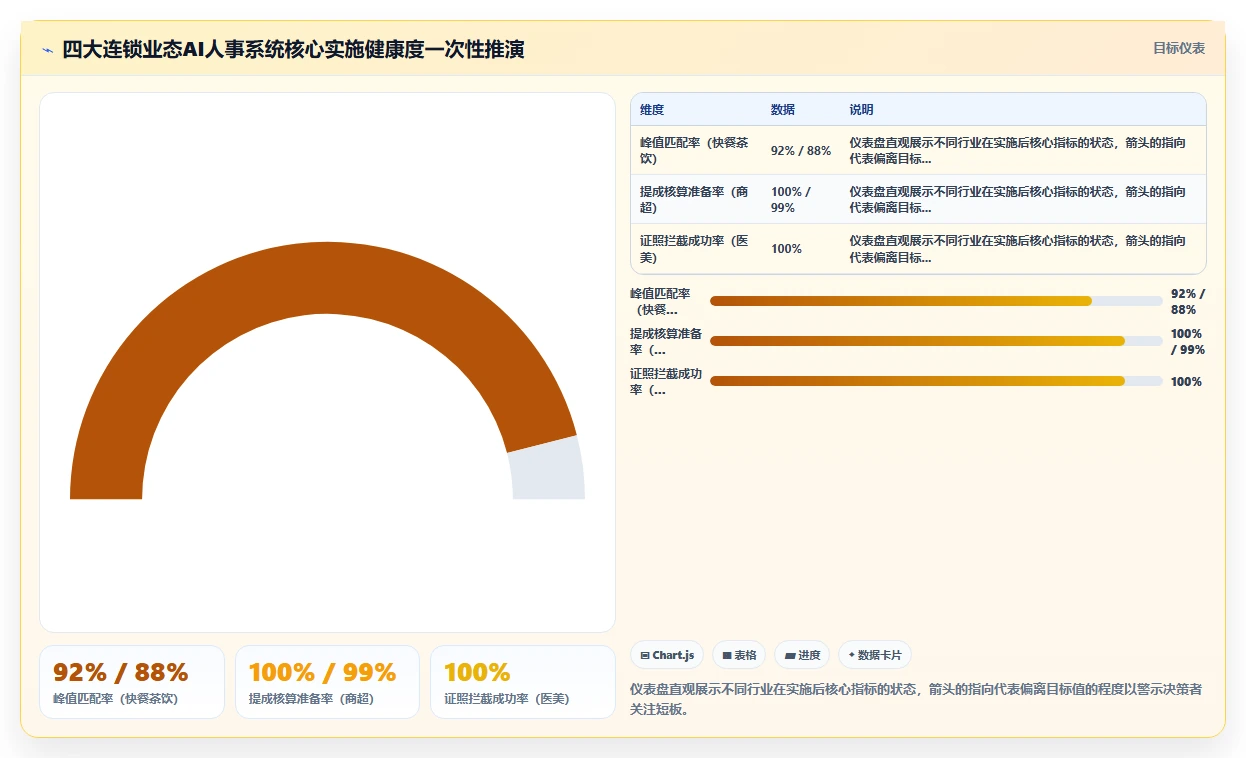
Task: Click the gray remaining segment of the gauge
Action: [547, 470]
